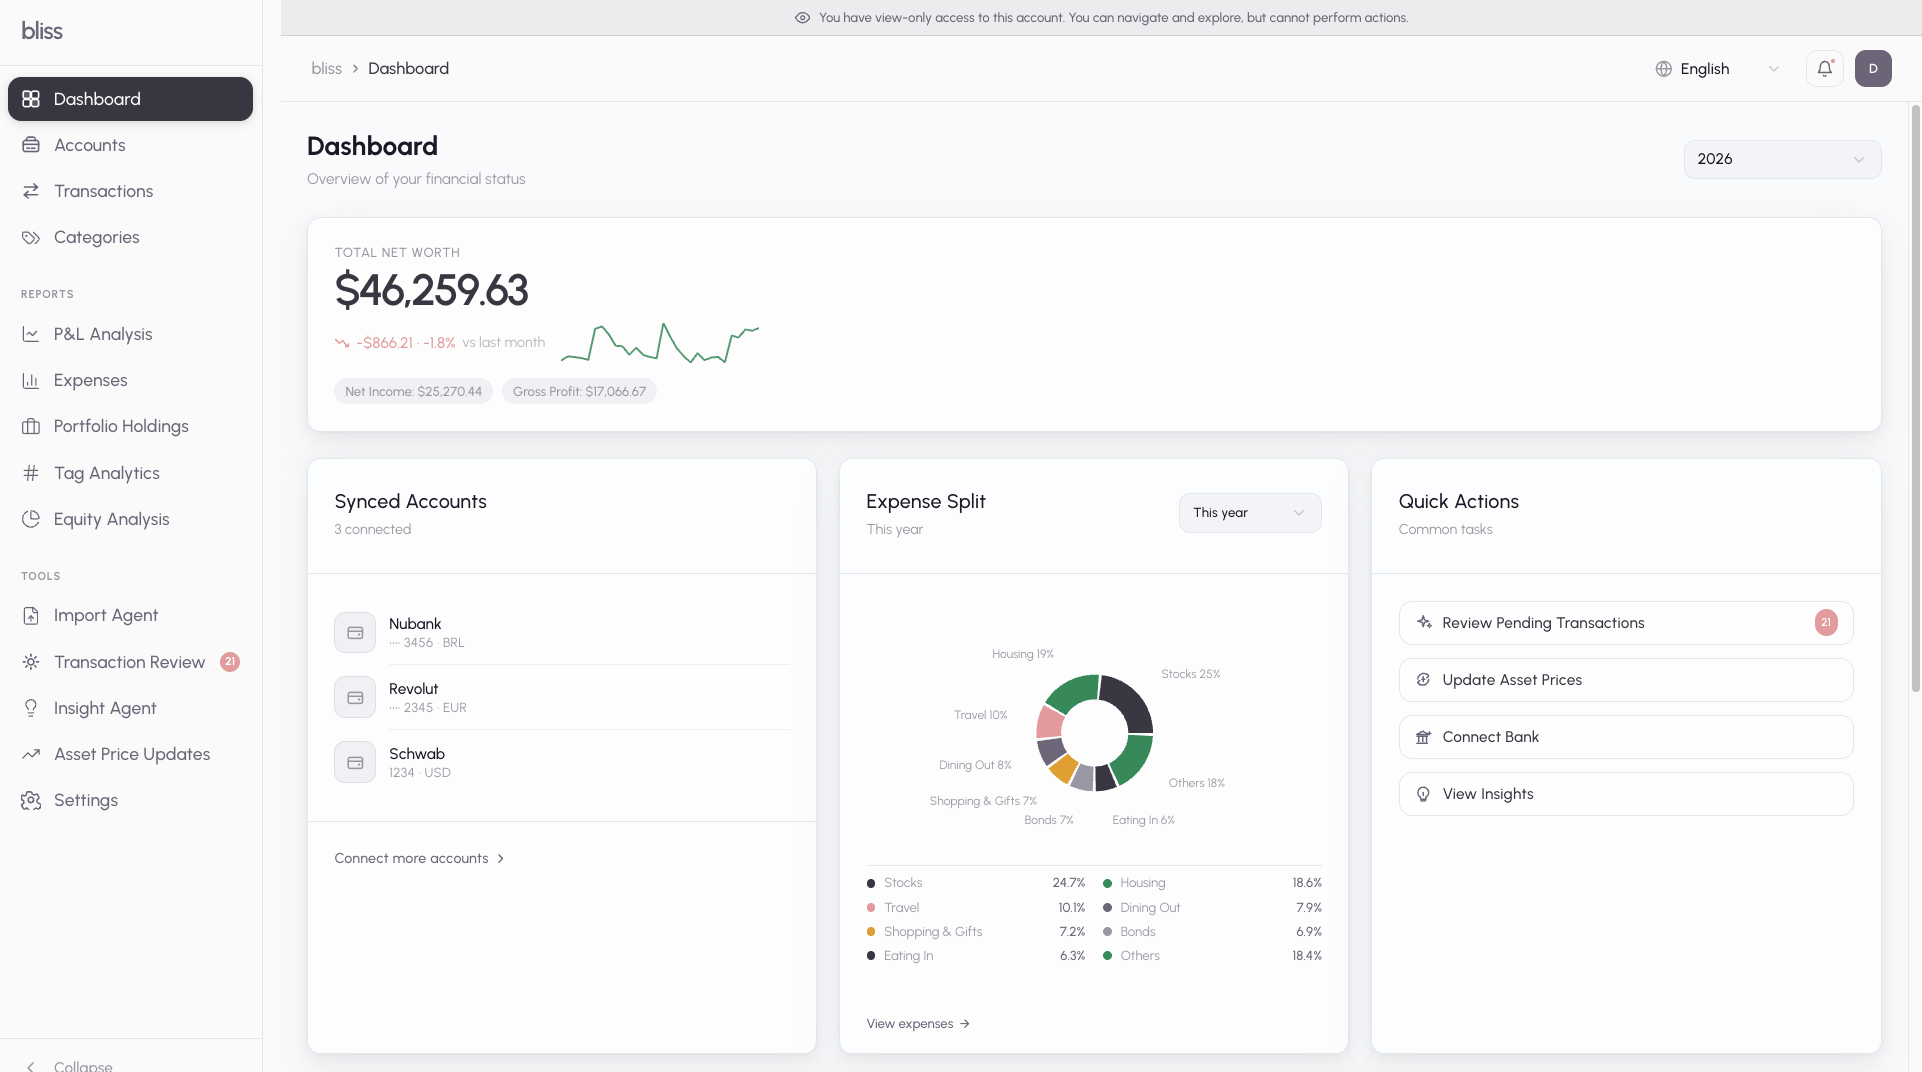Open Portfolio Holdings report
This screenshot has height=1072, width=1922.
pyautogui.click(x=130, y=426)
